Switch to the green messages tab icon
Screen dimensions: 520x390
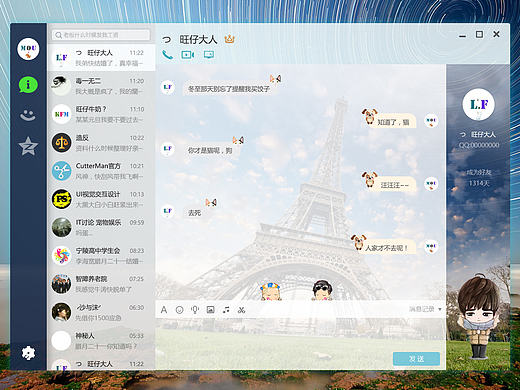[28, 85]
